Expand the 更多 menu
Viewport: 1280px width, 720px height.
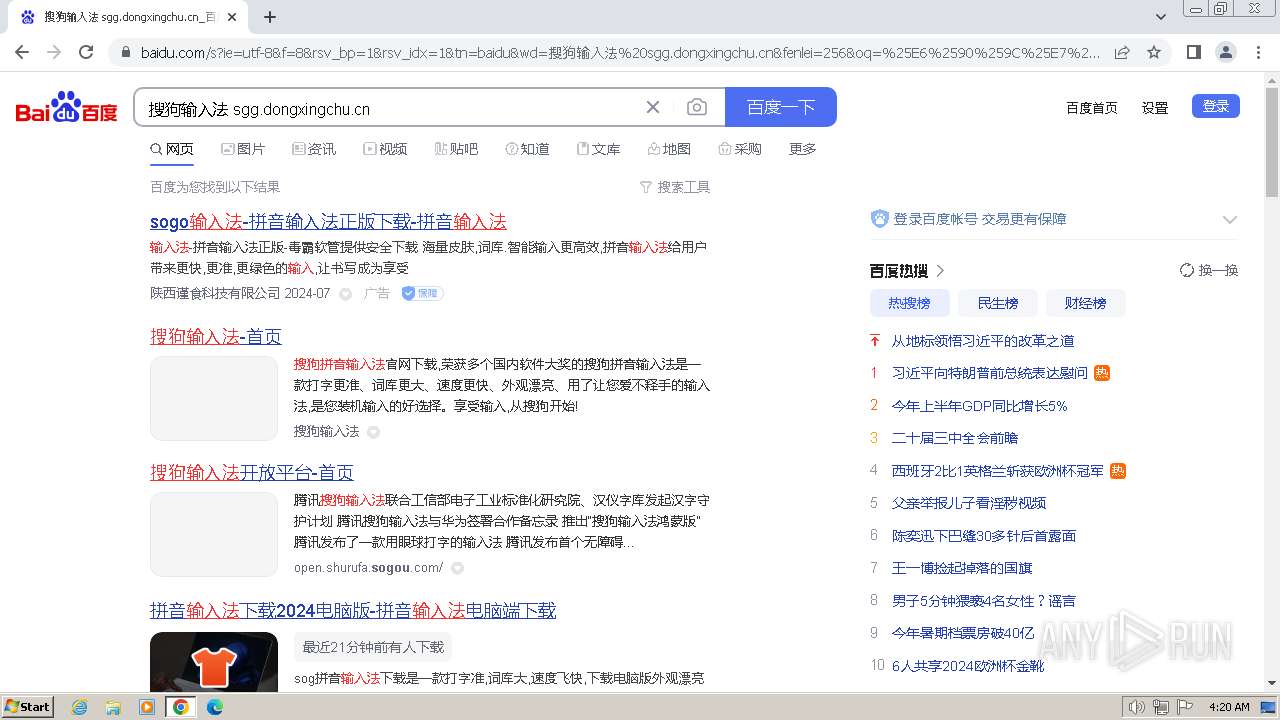tap(803, 149)
